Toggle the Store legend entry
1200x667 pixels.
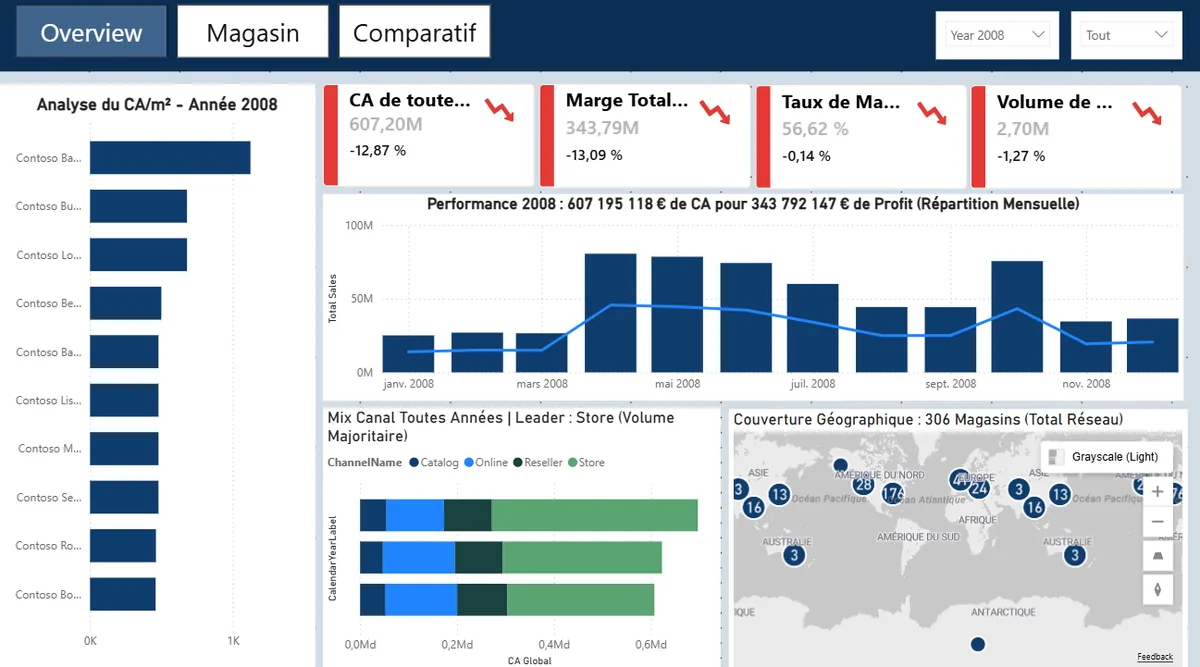[586, 463]
